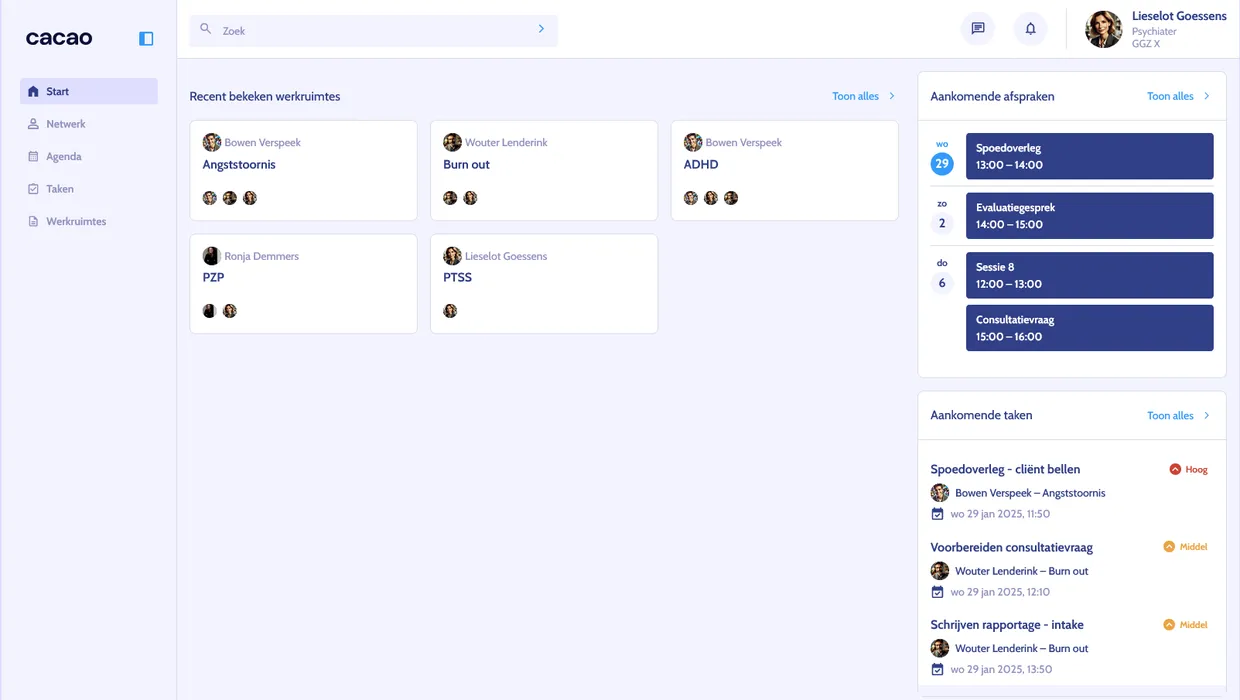This screenshot has width=1240, height=700.
Task: Click the chevron beside afspraken Toon alles
Action: pyautogui.click(x=1207, y=96)
